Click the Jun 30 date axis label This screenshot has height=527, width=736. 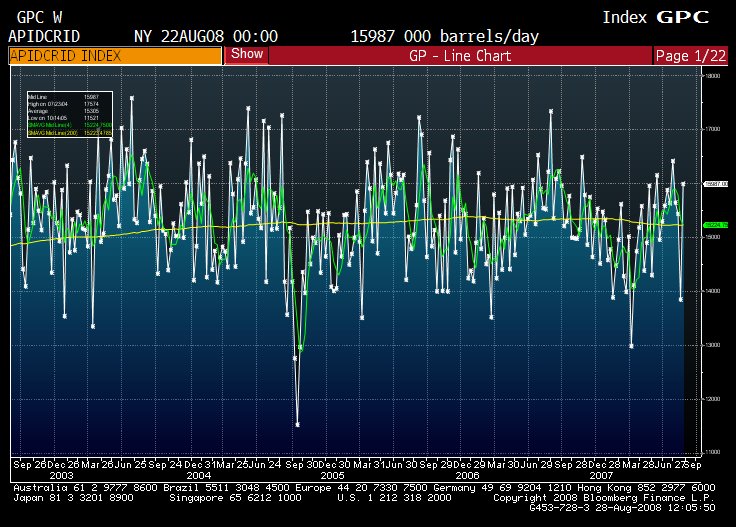(x=401, y=465)
